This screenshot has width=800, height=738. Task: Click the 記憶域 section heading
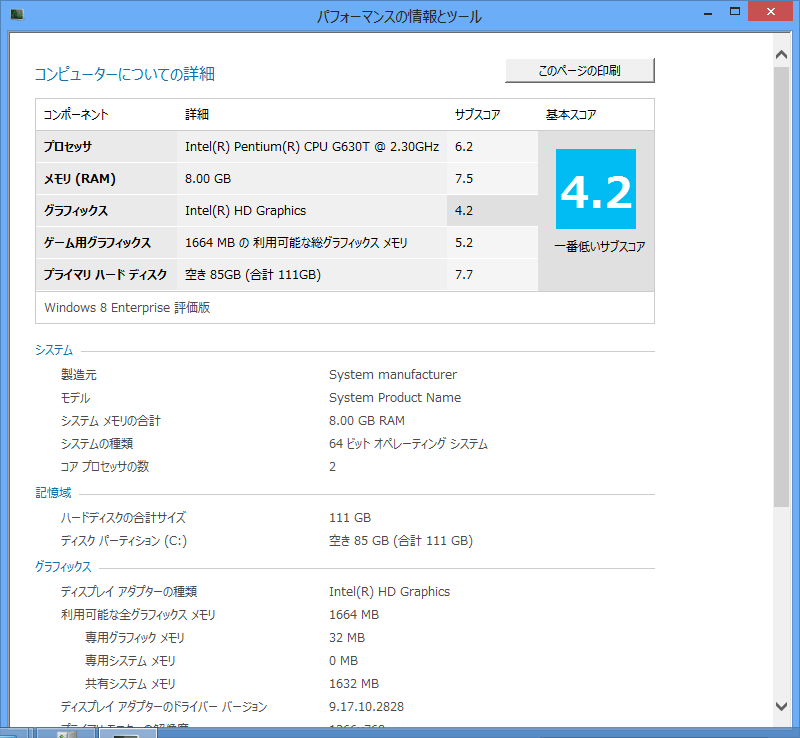[x=53, y=493]
